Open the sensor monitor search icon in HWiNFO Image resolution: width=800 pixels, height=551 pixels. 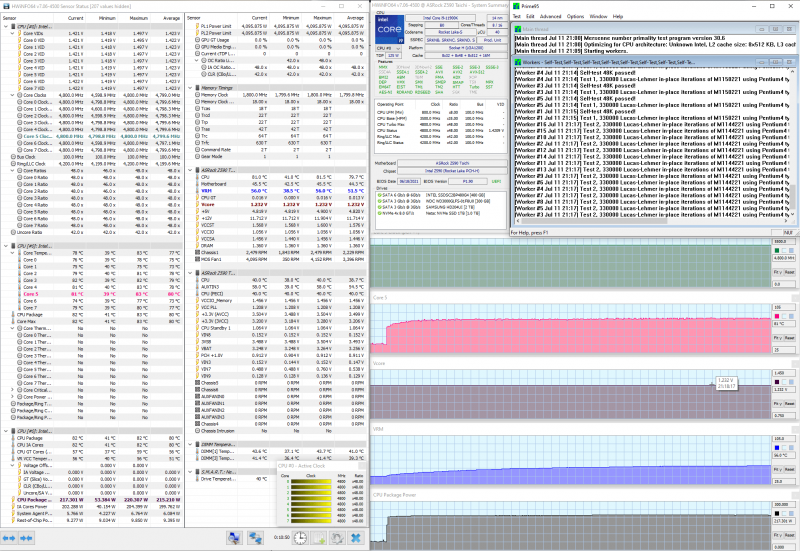[234, 538]
